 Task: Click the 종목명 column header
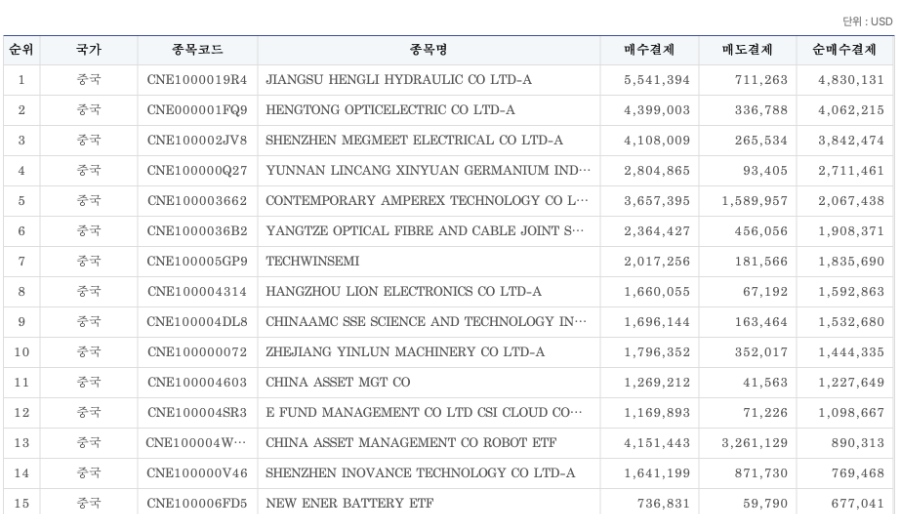click(x=428, y=50)
